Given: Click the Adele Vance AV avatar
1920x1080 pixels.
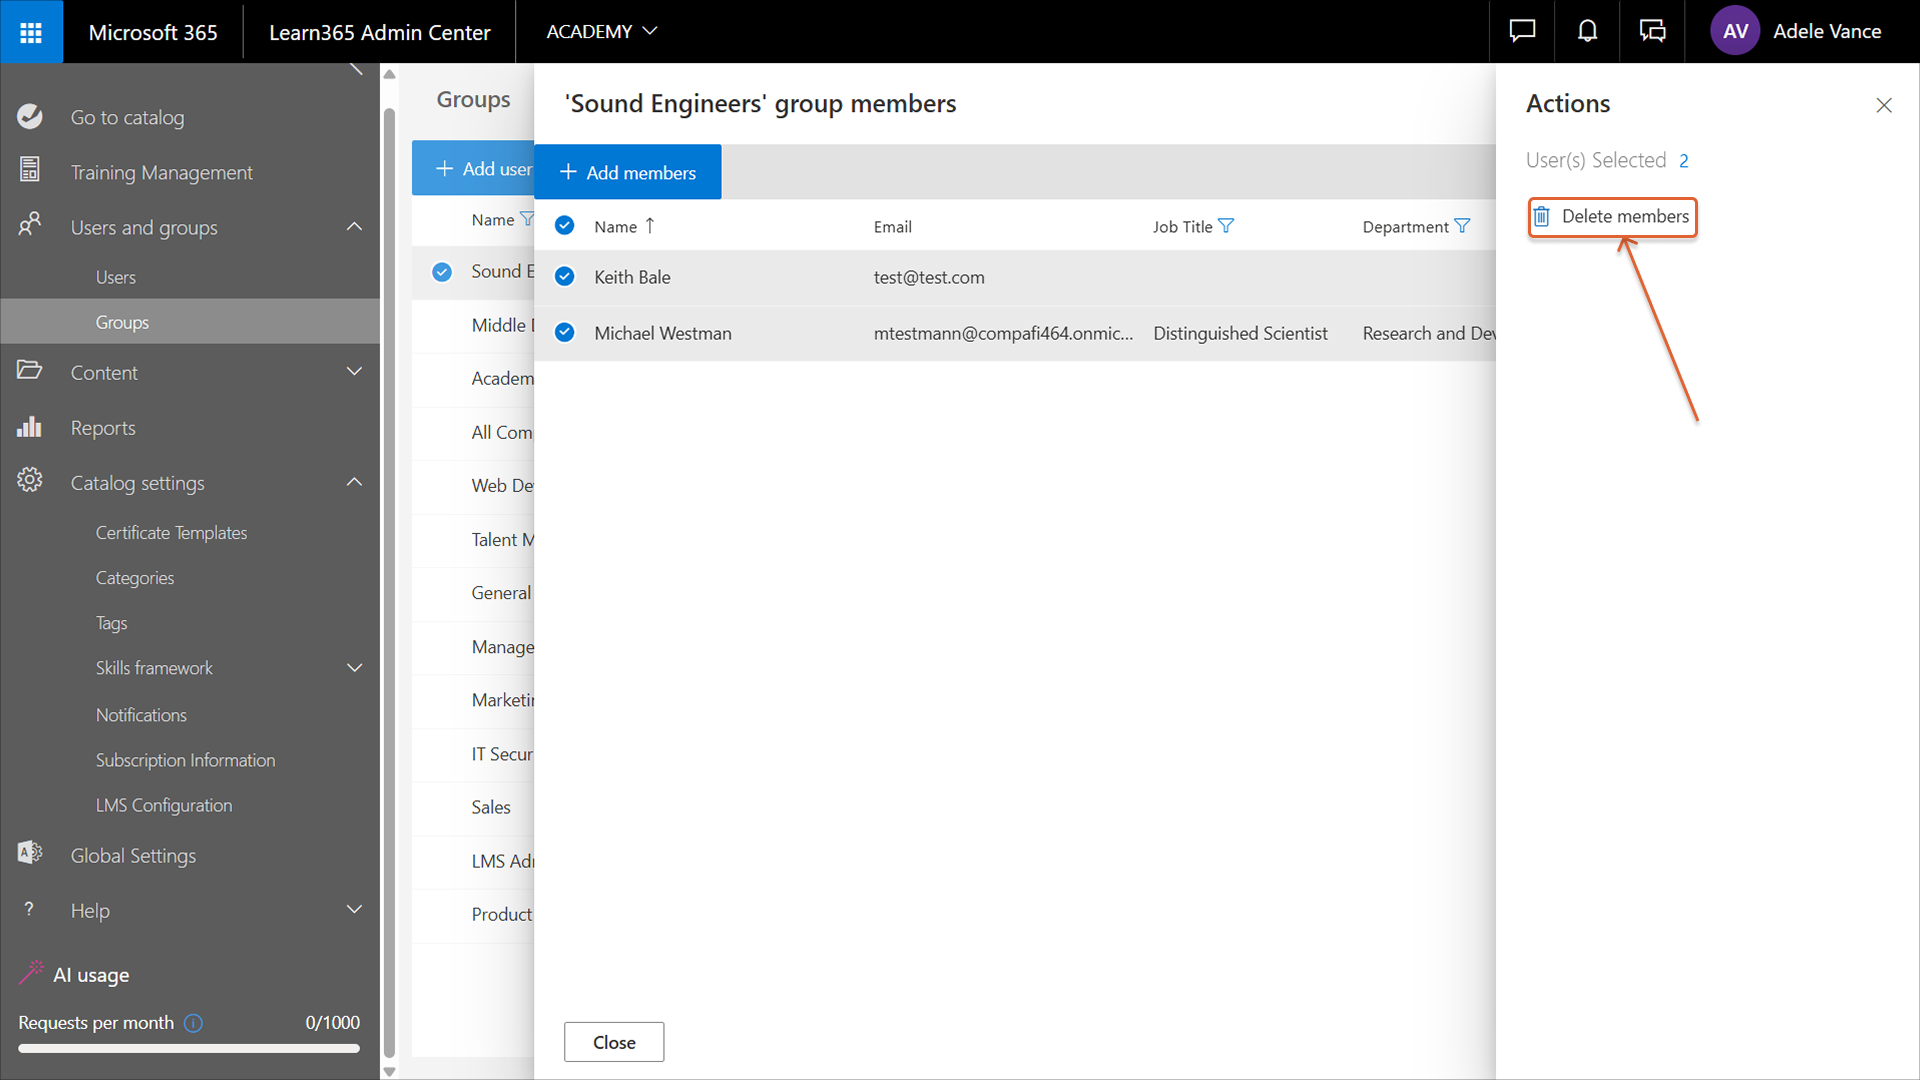Looking at the screenshot, I should point(1735,31).
